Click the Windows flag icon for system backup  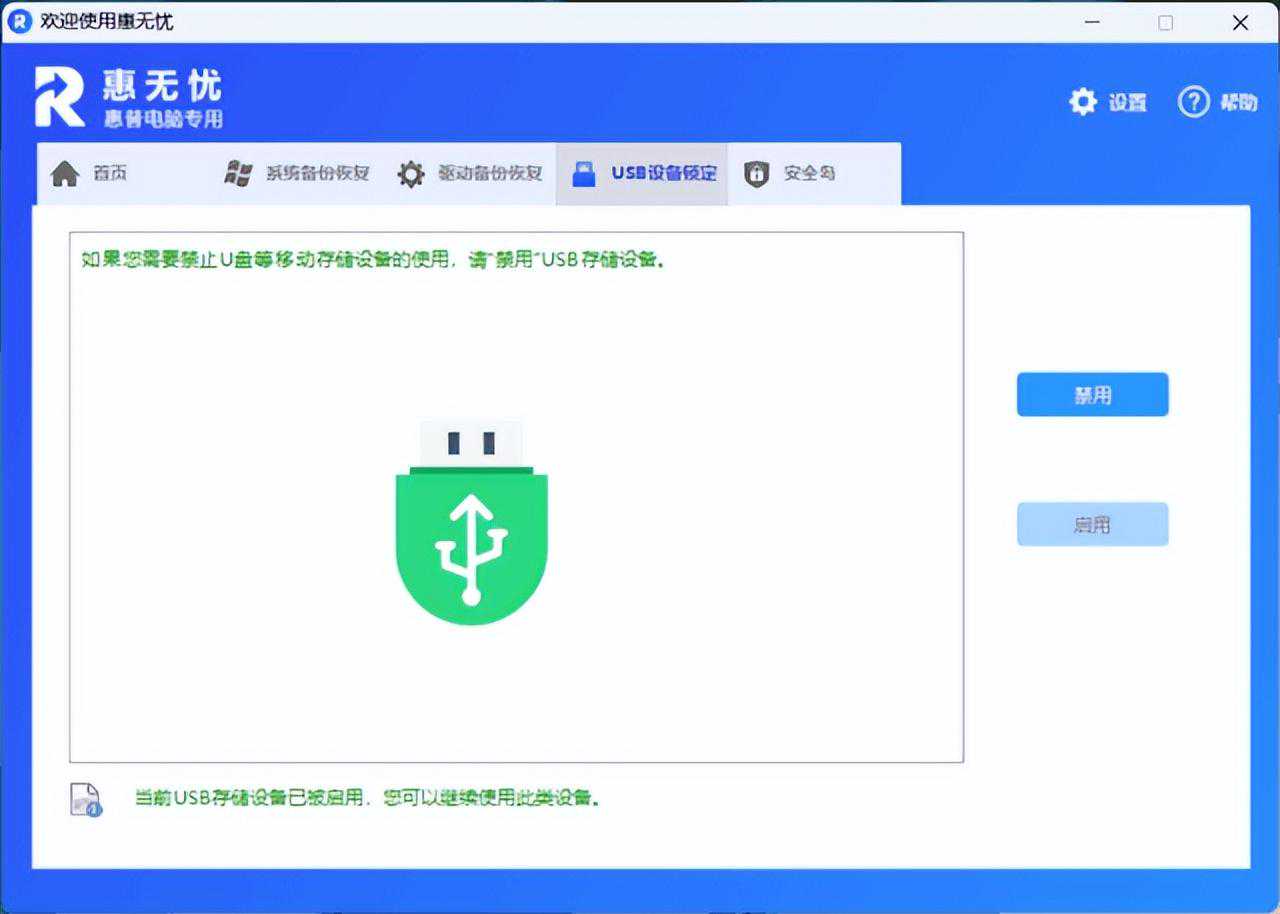point(238,174)
